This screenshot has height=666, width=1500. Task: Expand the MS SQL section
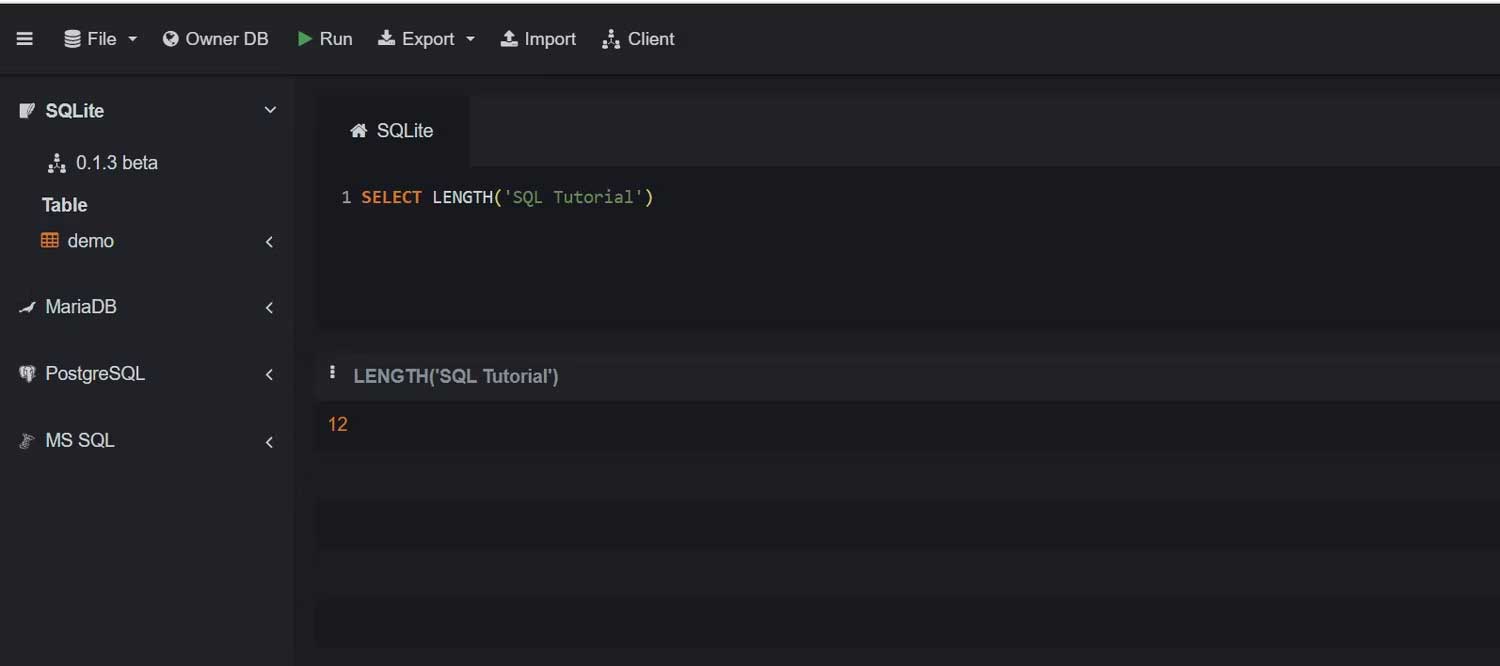[269, 441]
